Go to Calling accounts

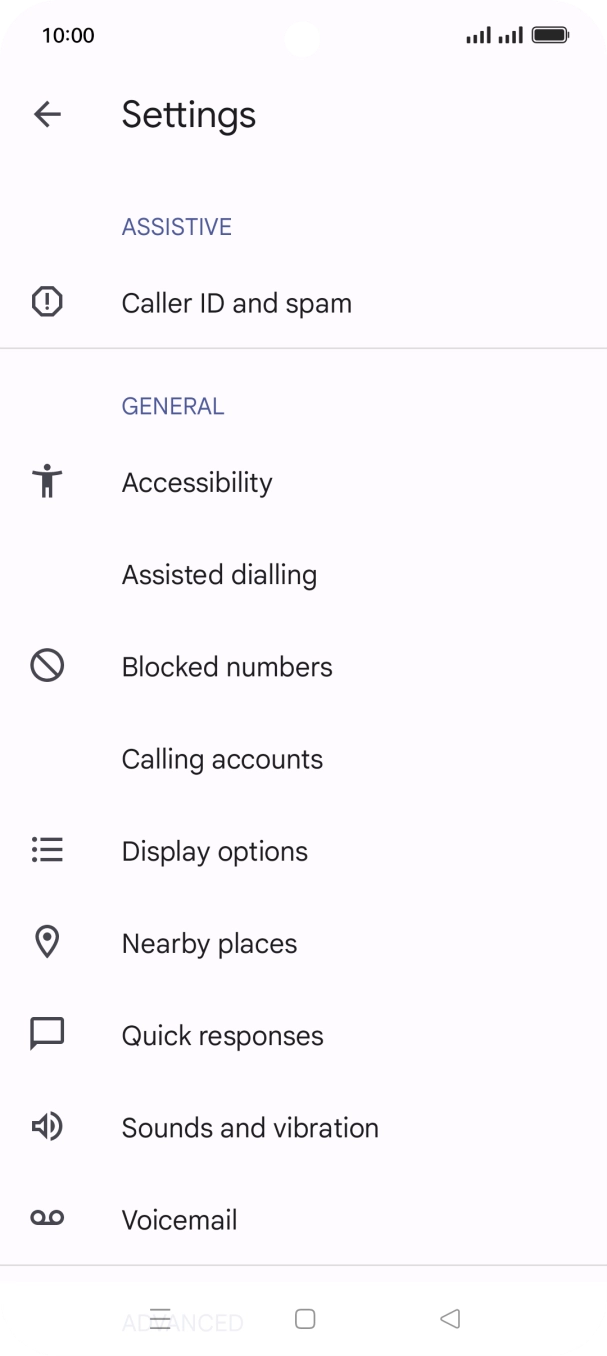pyautogui.click(x=222, y=759)
